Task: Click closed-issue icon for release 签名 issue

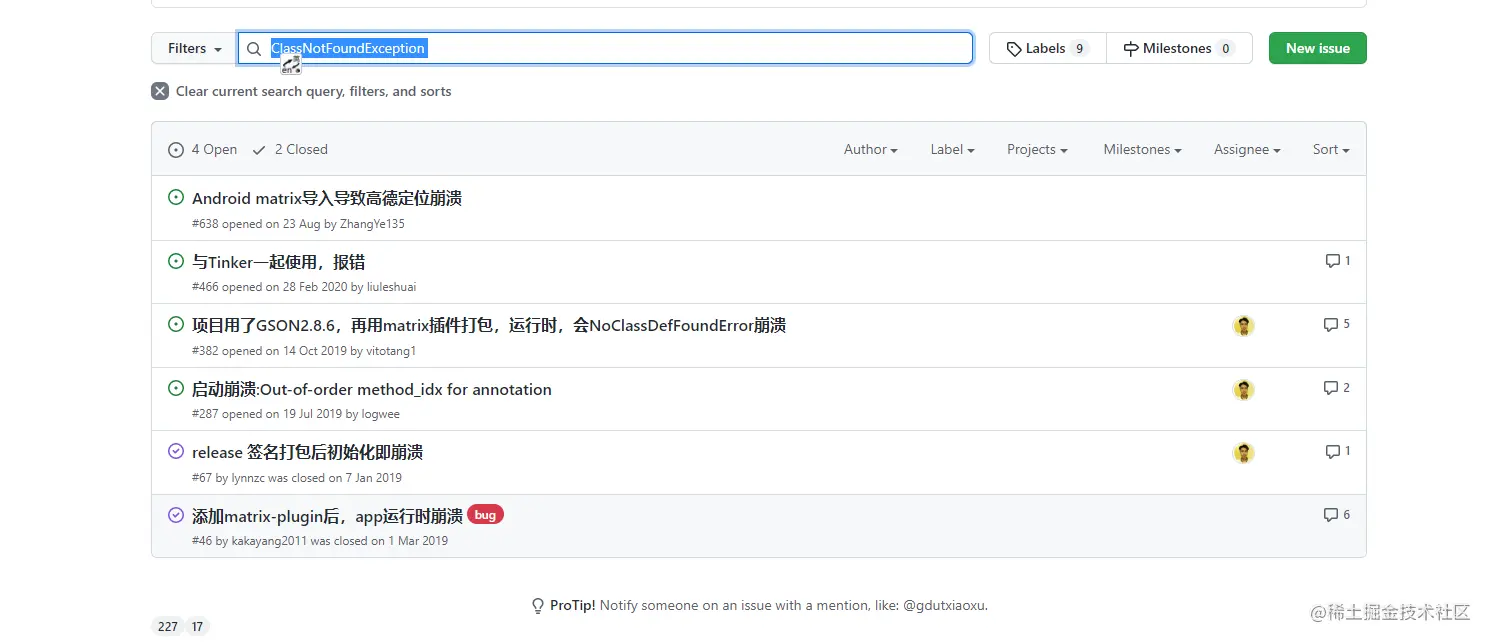Action: tap(176, 451)
